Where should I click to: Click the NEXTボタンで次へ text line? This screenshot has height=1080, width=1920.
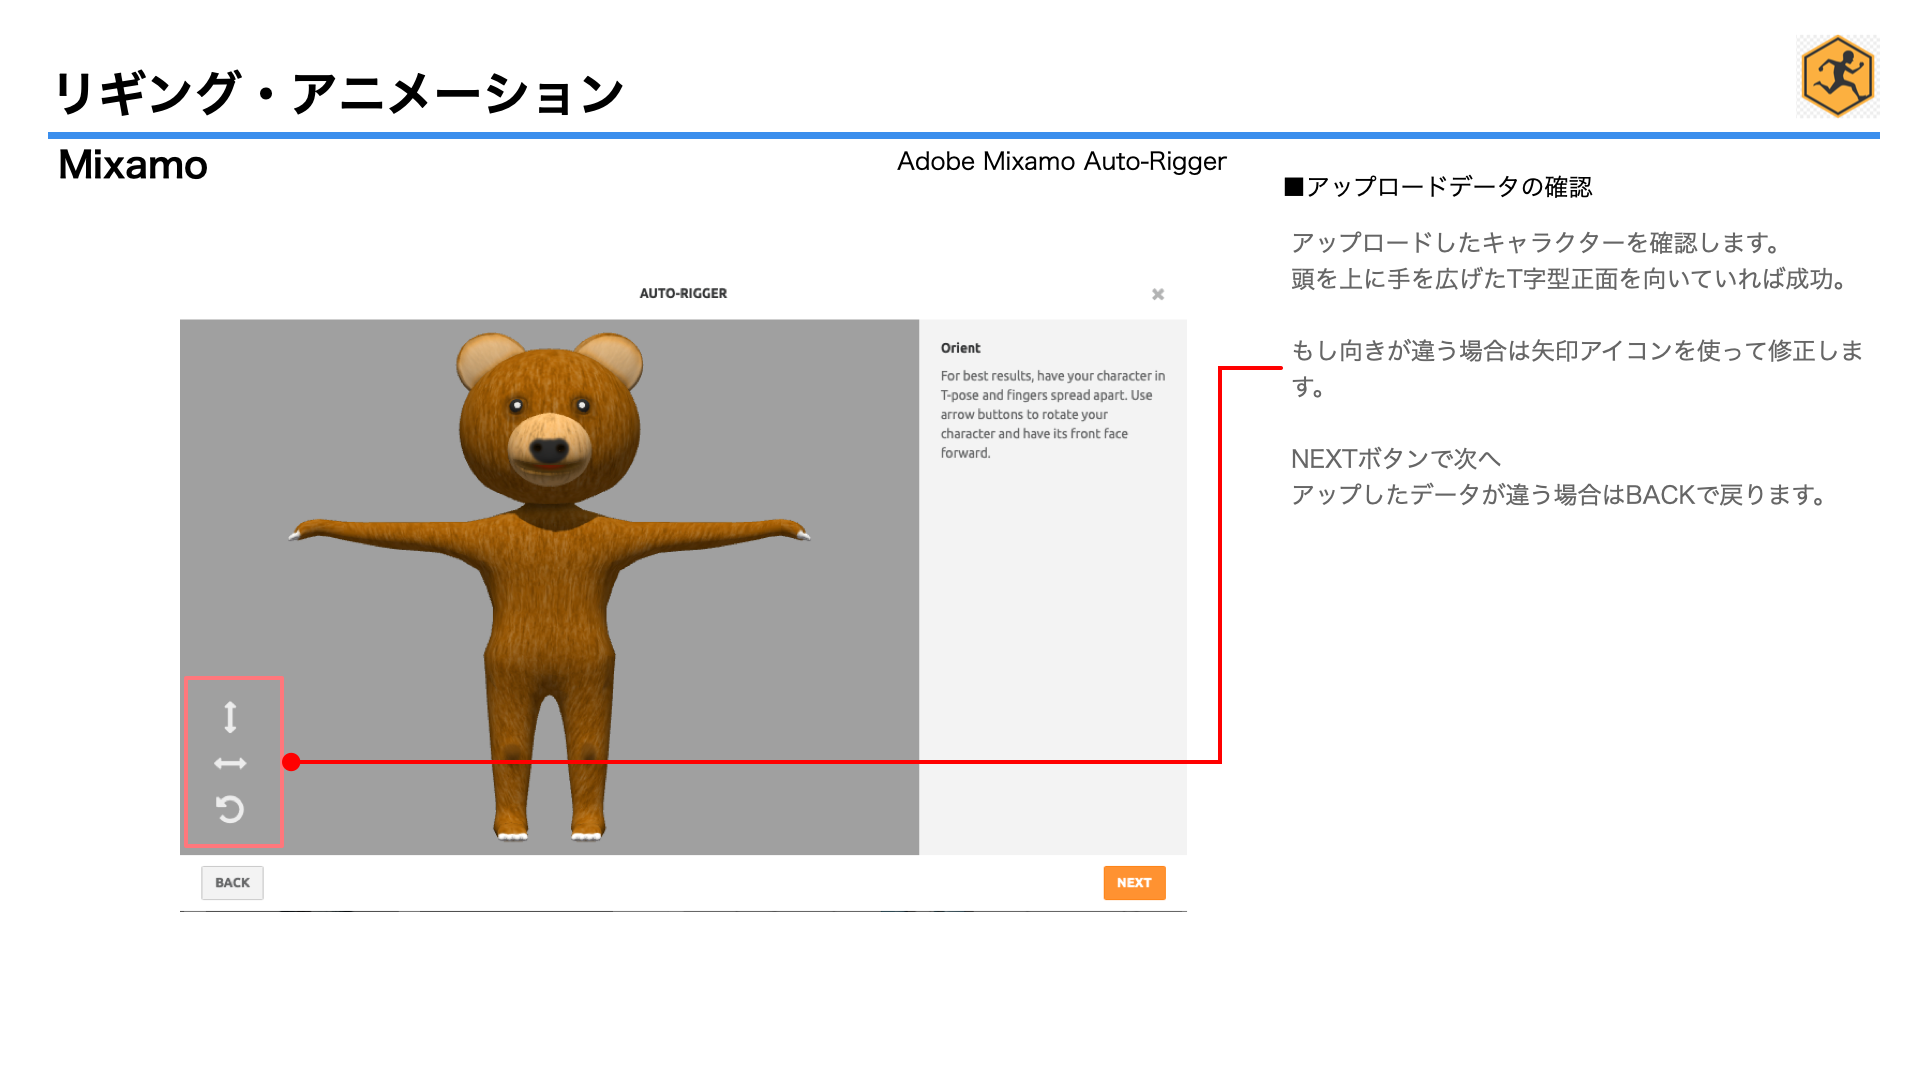1395,459
